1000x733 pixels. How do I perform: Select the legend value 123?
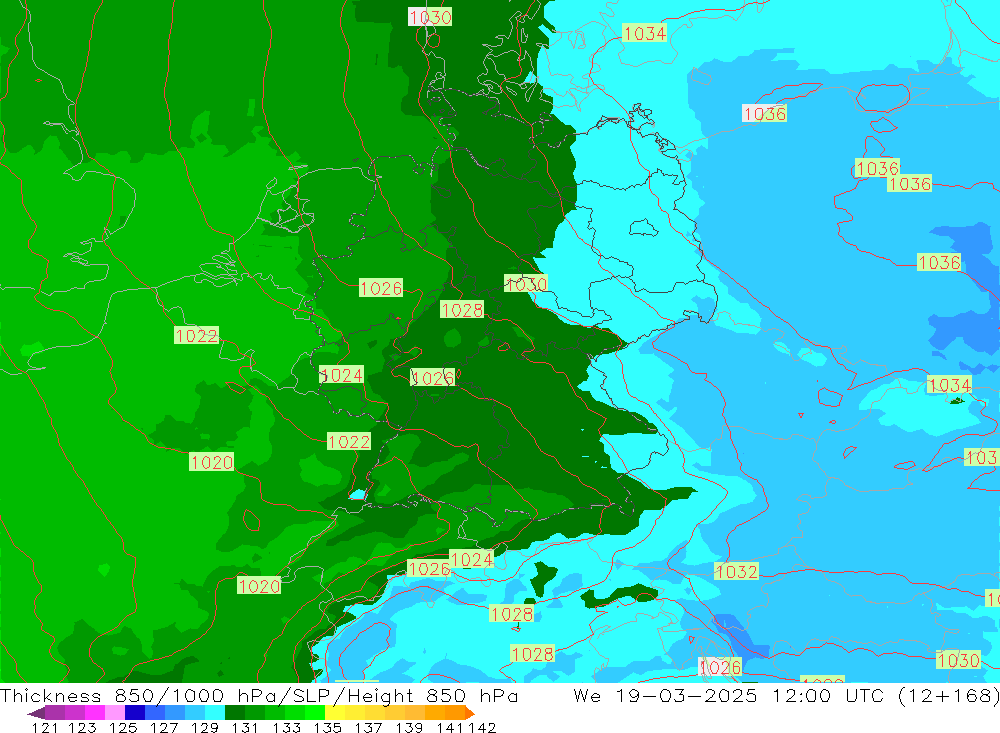[82, 727]
